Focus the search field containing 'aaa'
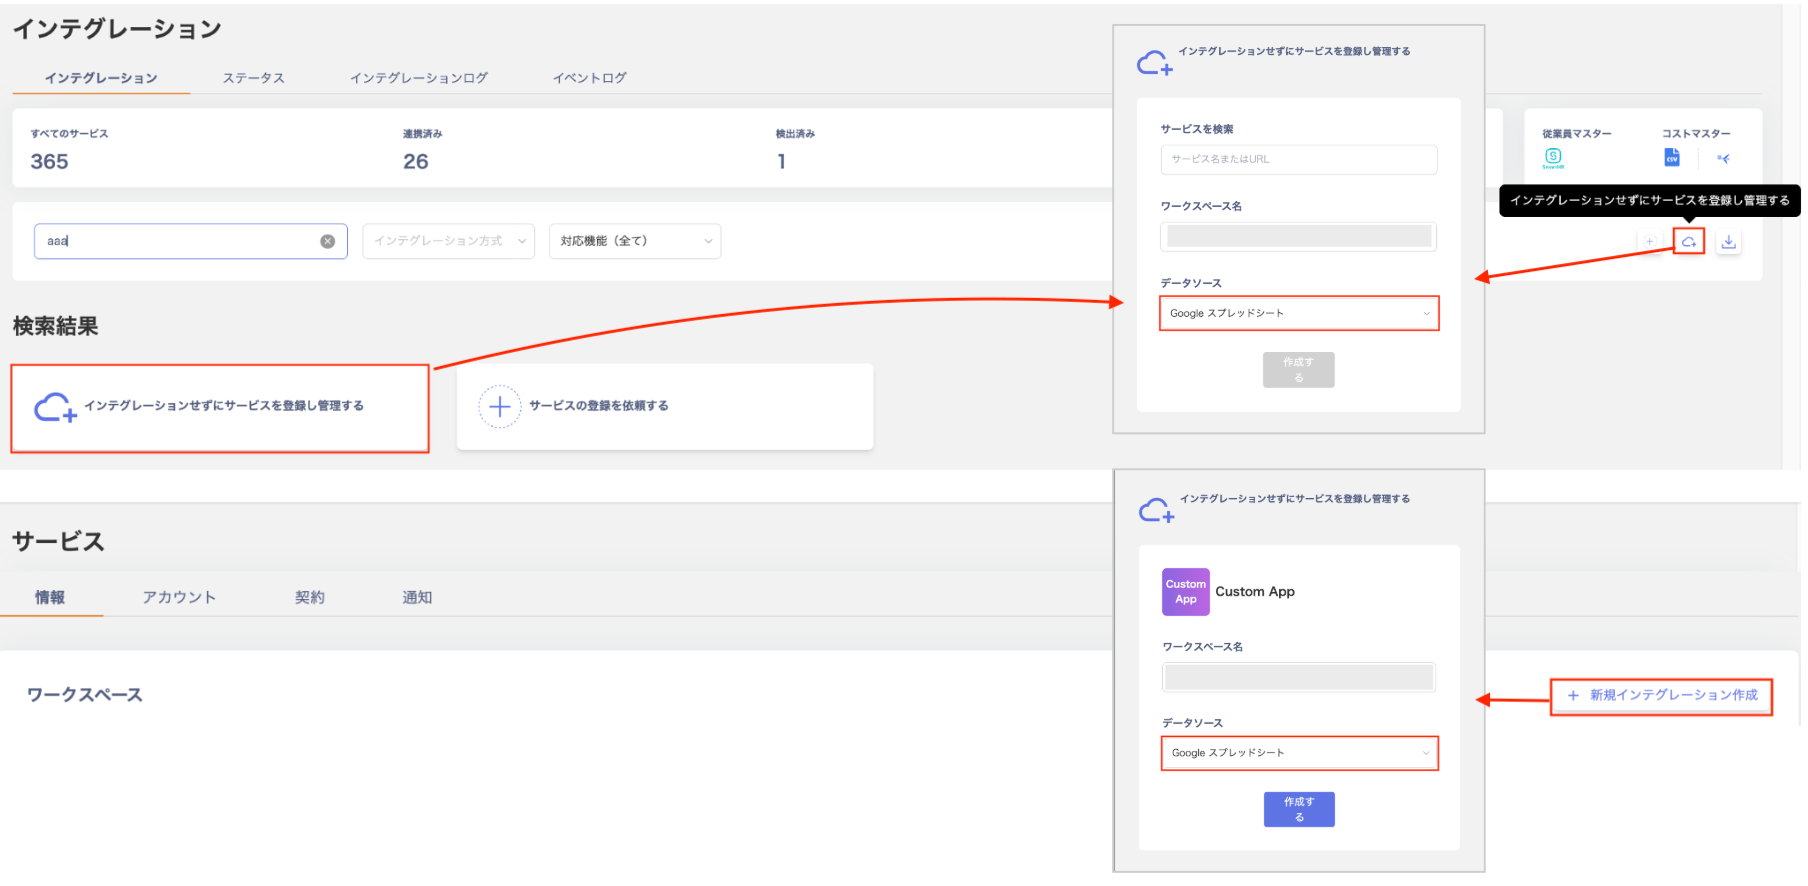The image size is (1808, 886). 191,241
